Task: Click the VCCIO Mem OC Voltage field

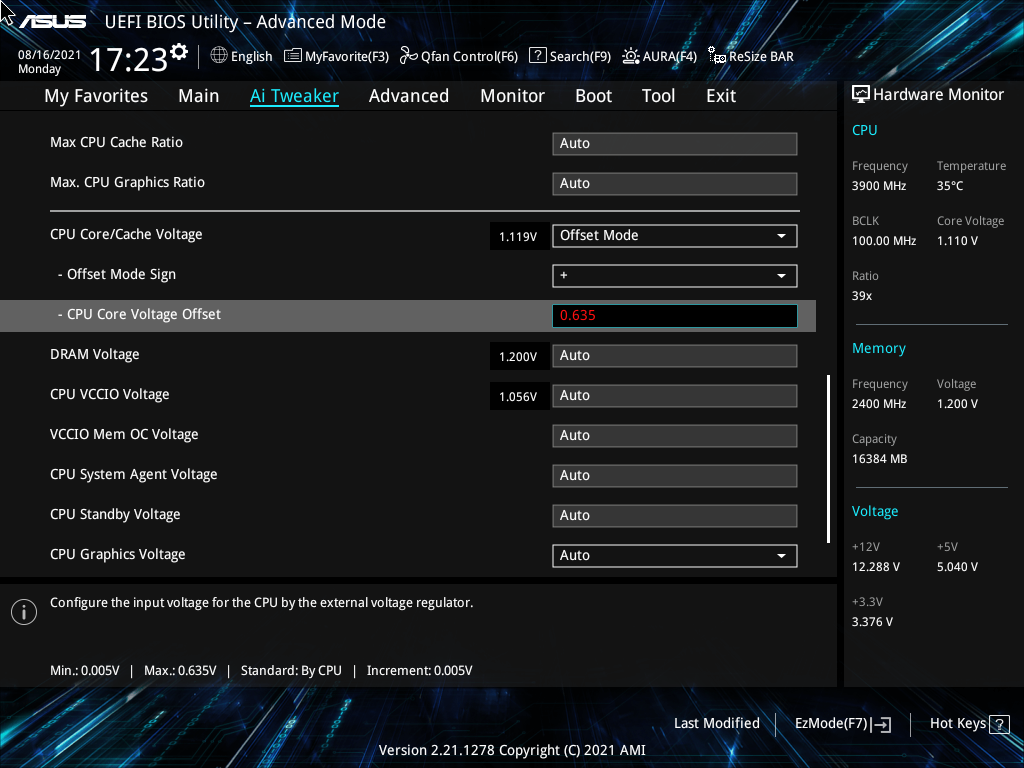Action: coord(675,436)
